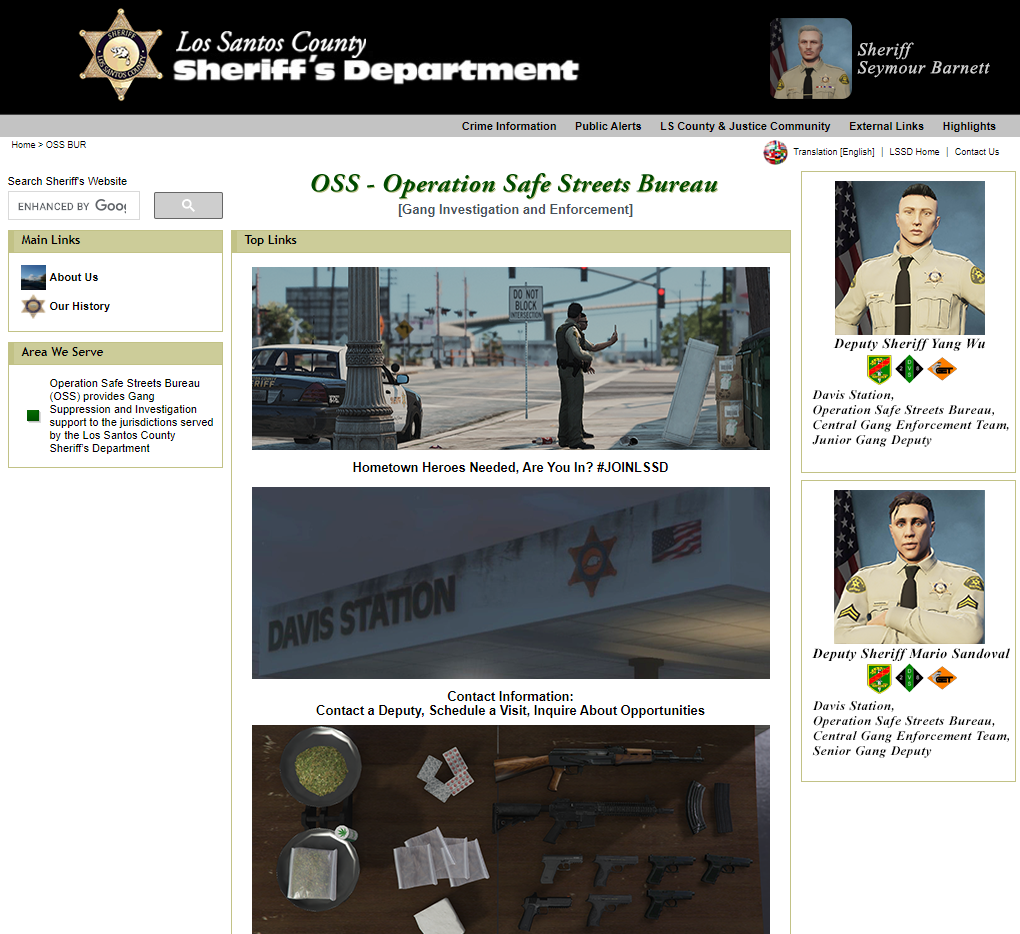This screenshot has height=934, width=1020.
Task: Open the Our History link
Action: (x=79, y=306)
